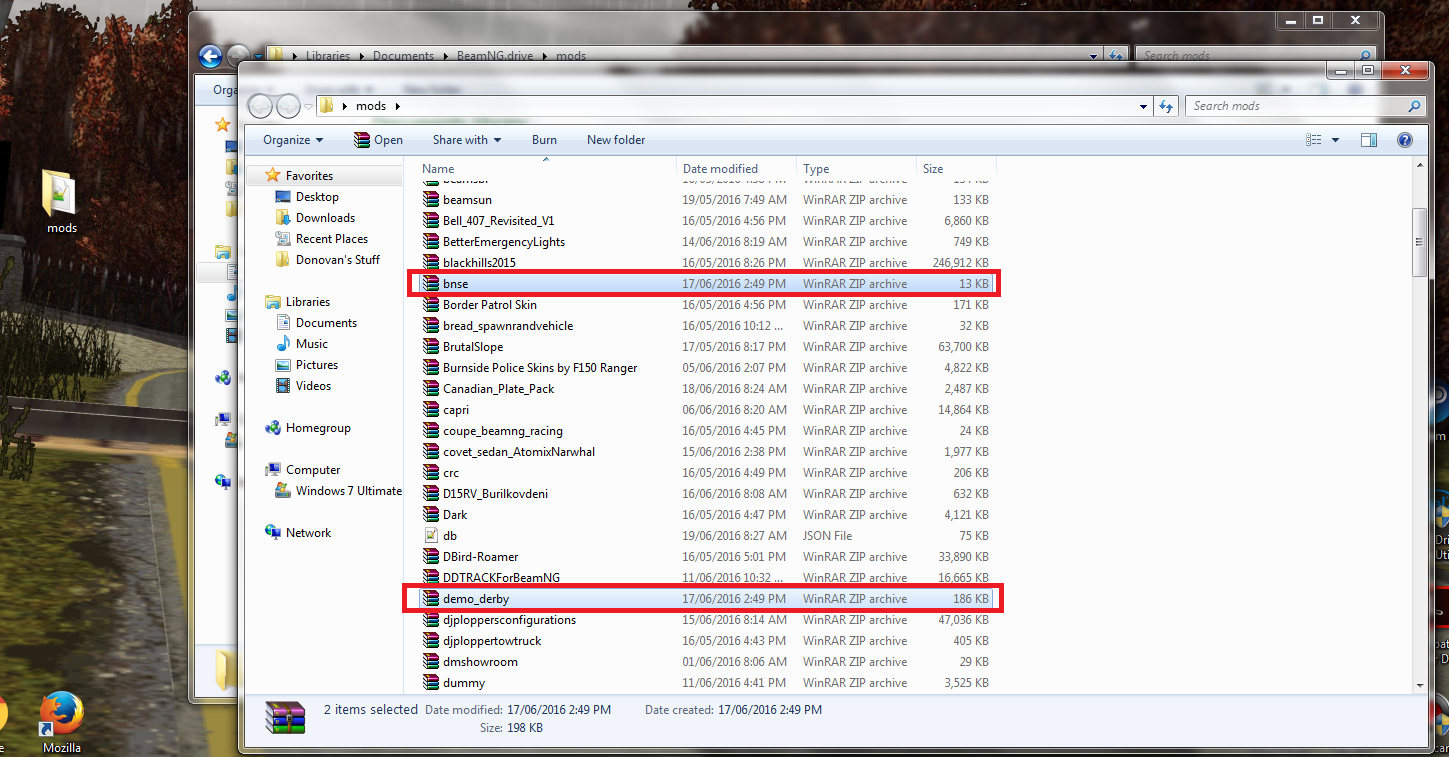
Task: Open the help question mark icon
Action: tap(1404, 140)
